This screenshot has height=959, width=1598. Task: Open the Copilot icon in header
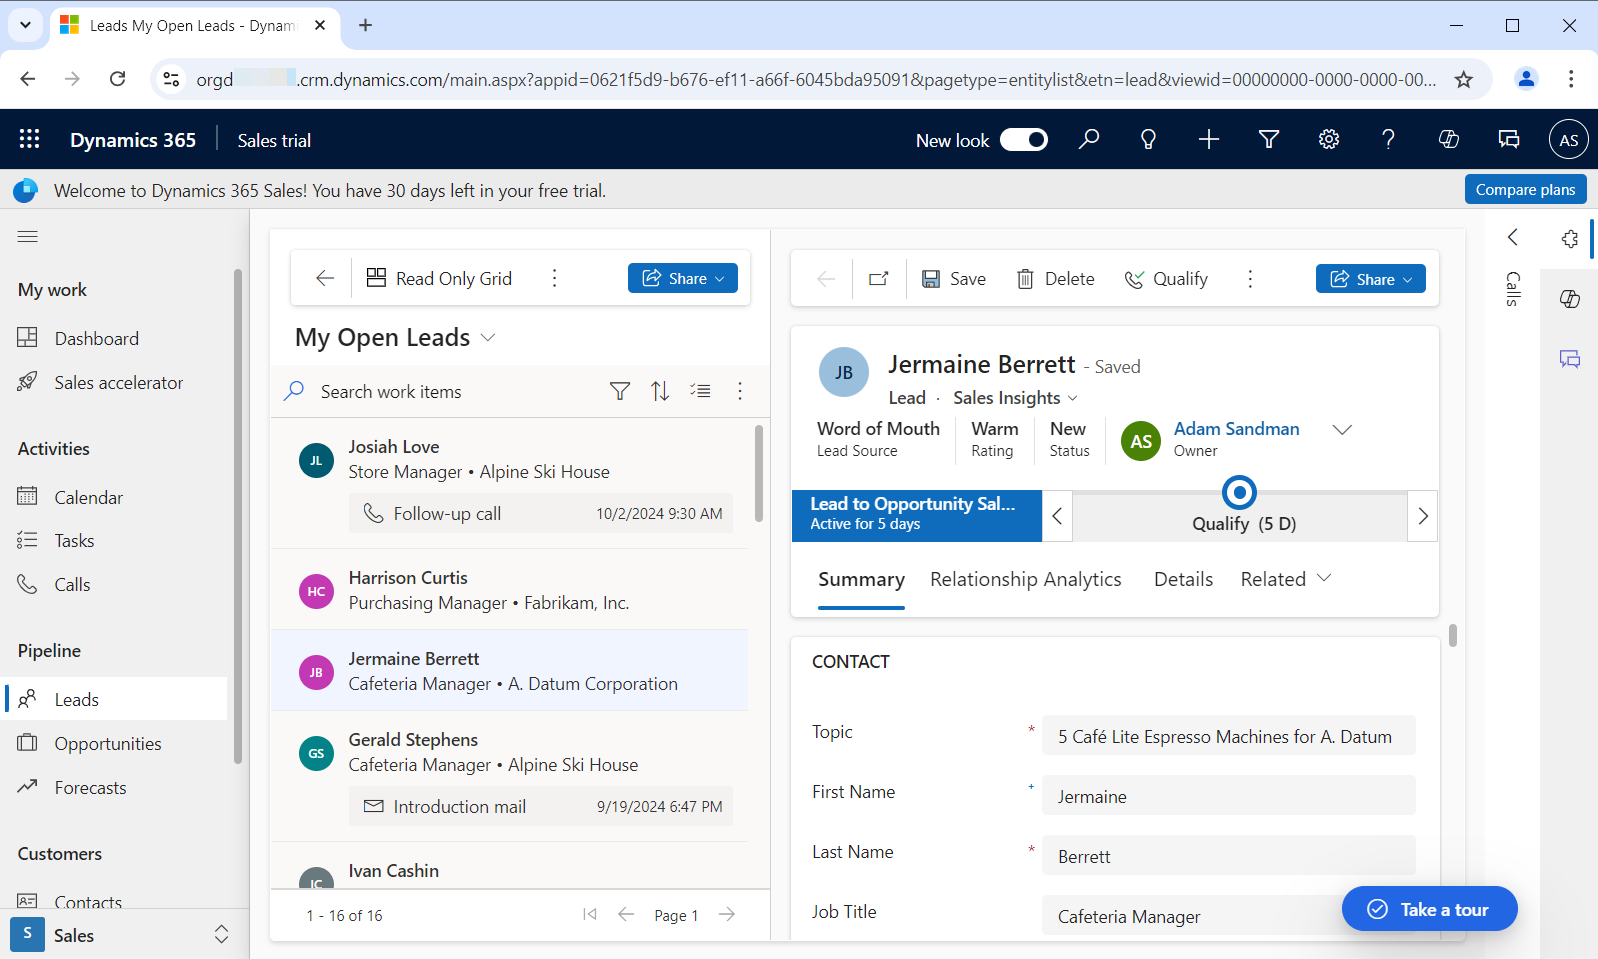pos(1448,140)
